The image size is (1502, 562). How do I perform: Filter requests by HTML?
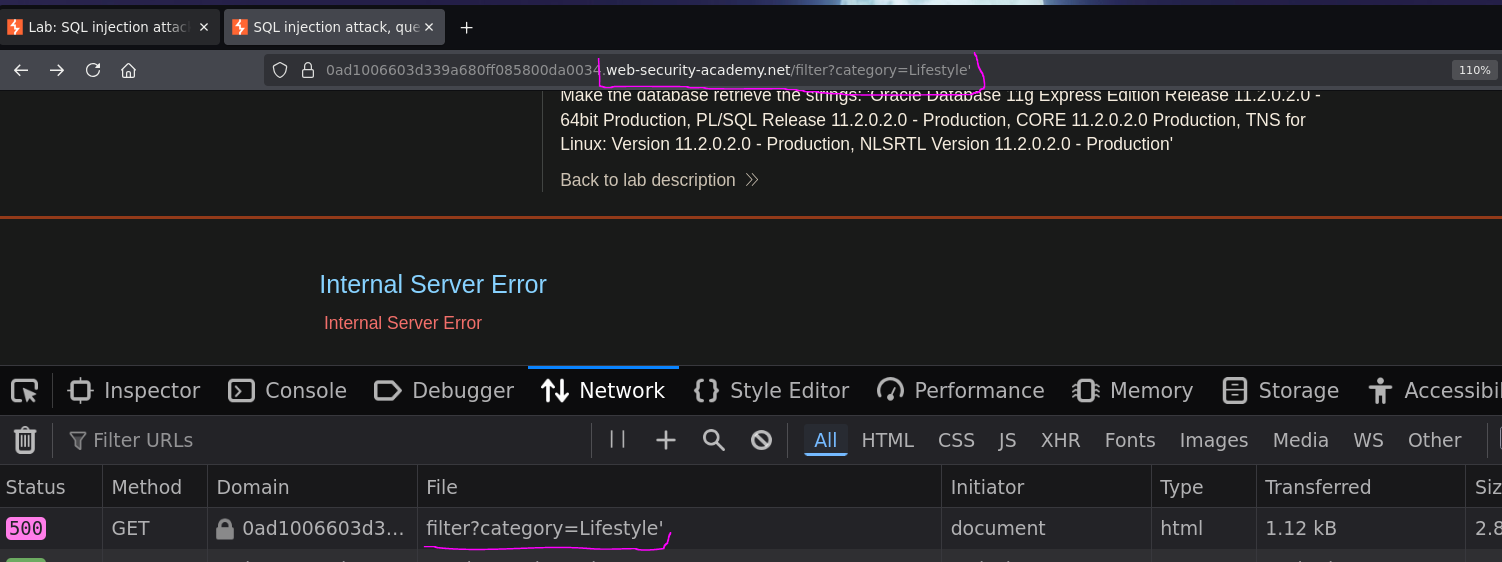point(888,440)
